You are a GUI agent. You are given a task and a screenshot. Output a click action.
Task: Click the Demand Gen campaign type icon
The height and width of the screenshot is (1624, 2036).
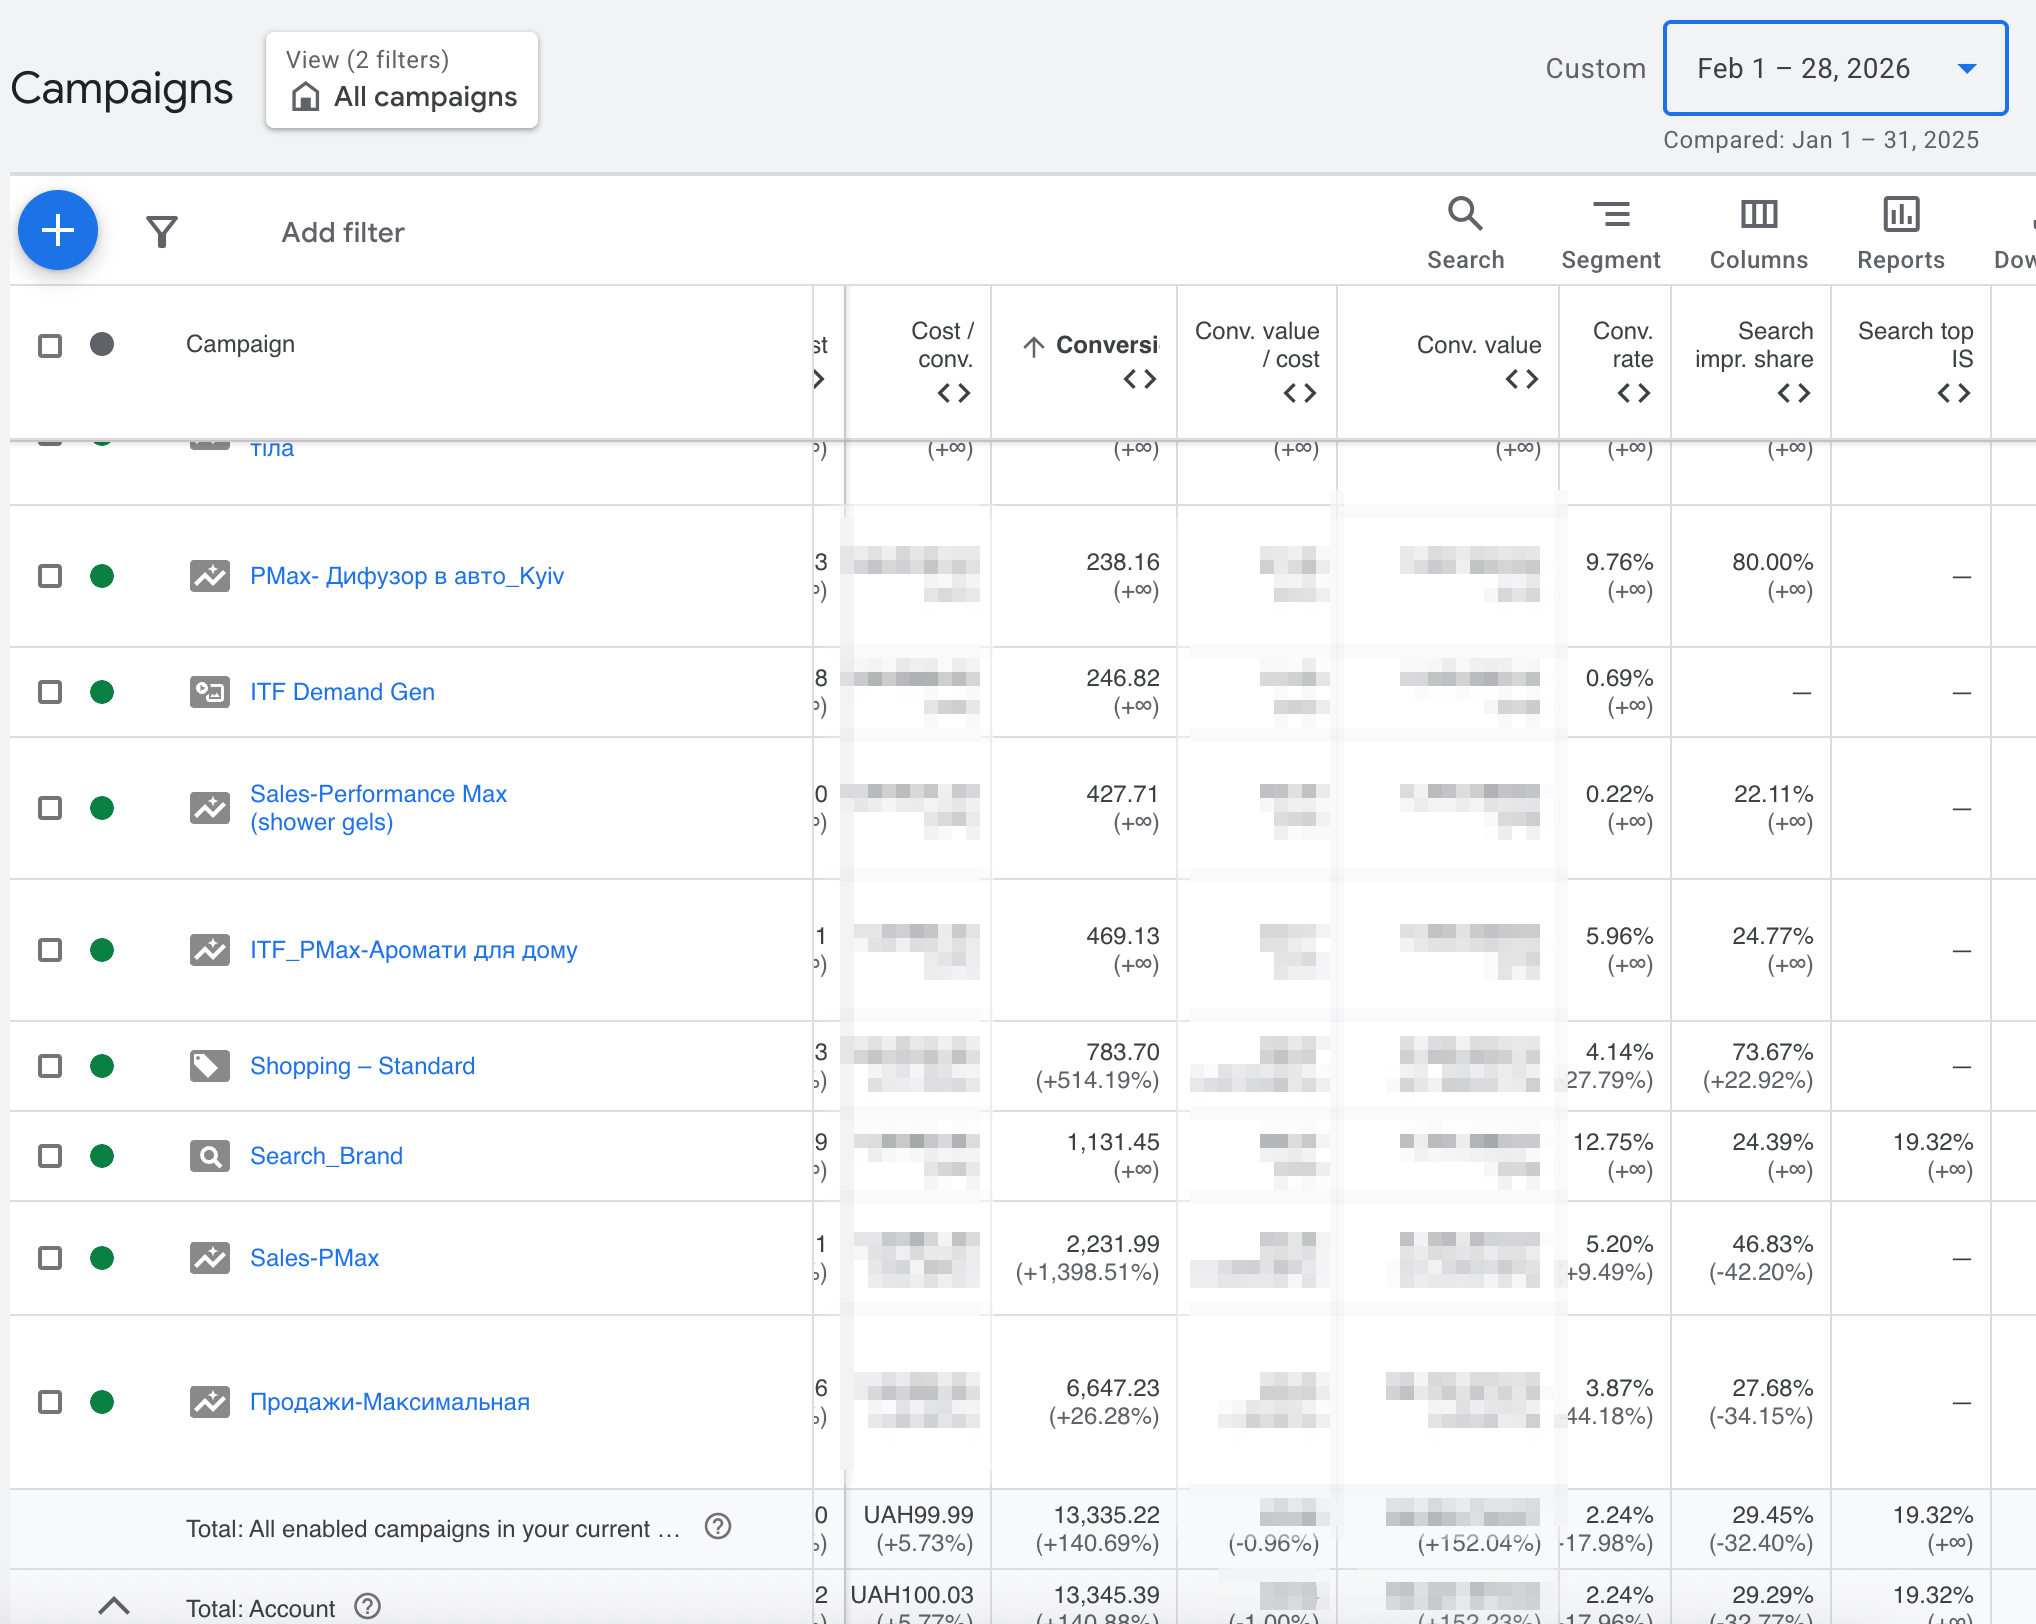(x=210, y=692)
